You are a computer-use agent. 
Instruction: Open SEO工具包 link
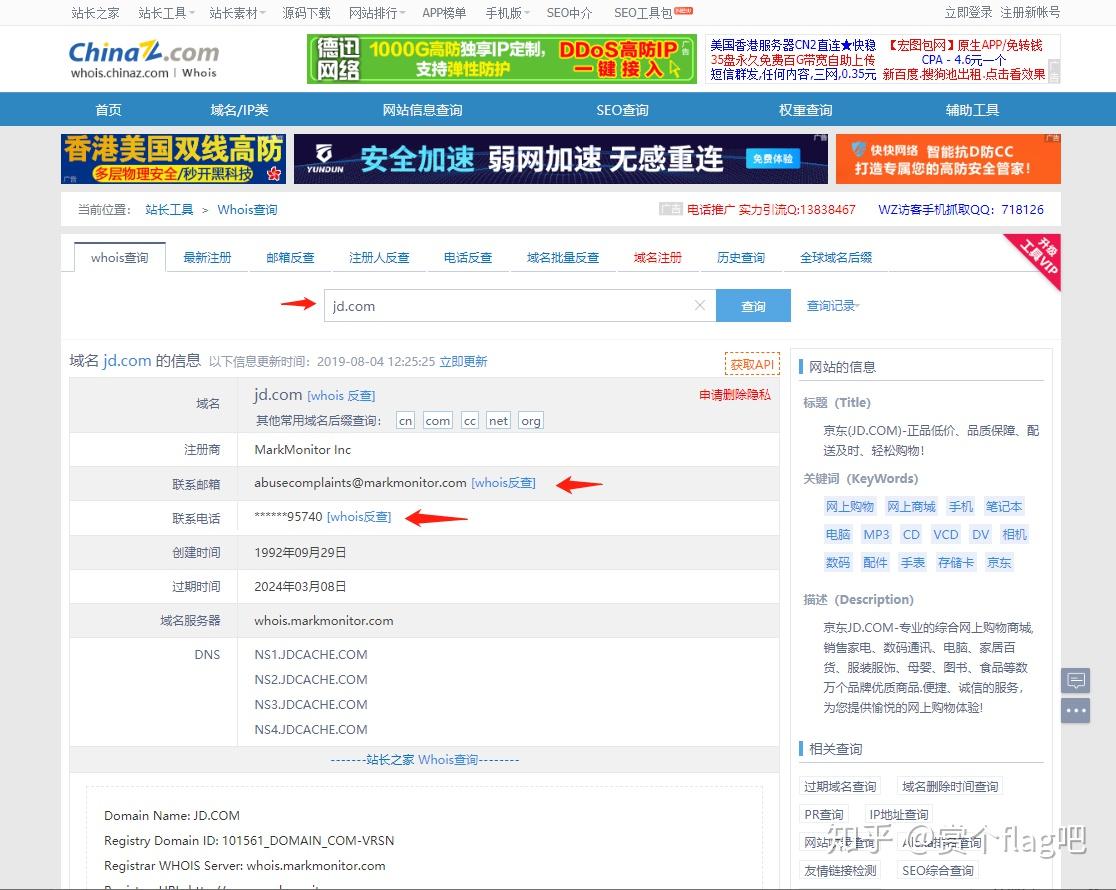[643, 13]
